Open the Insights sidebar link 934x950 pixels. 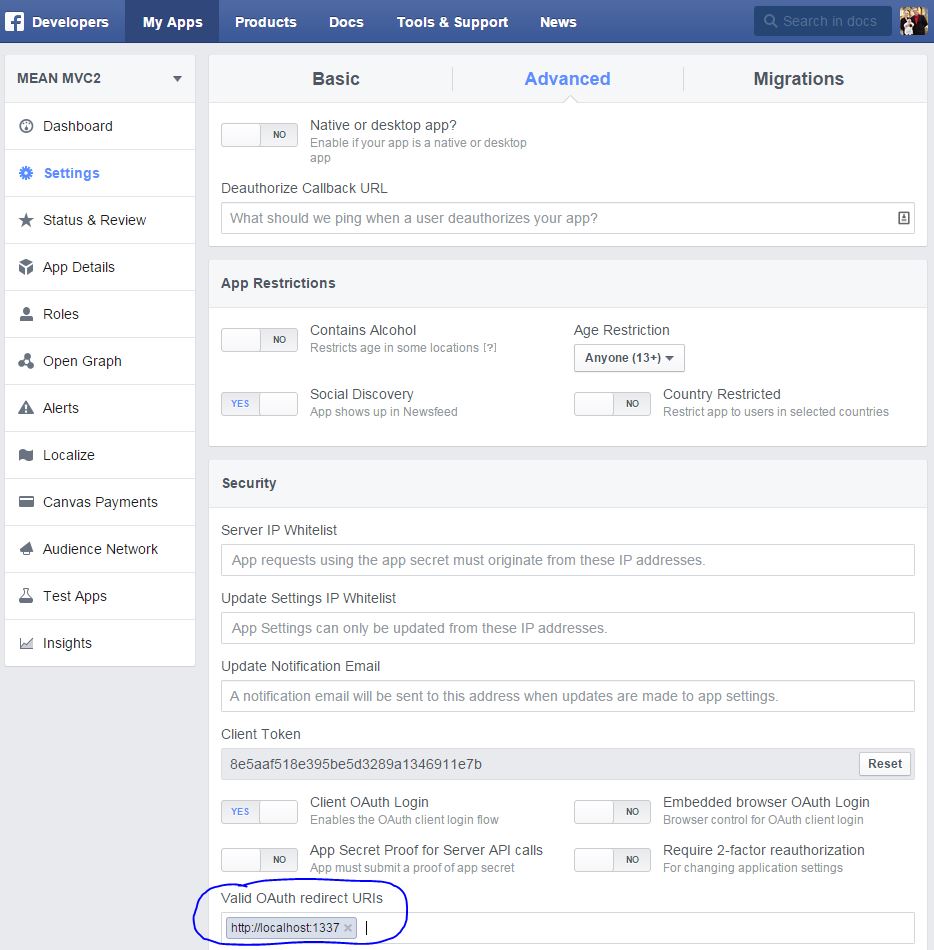click(100, 643)
